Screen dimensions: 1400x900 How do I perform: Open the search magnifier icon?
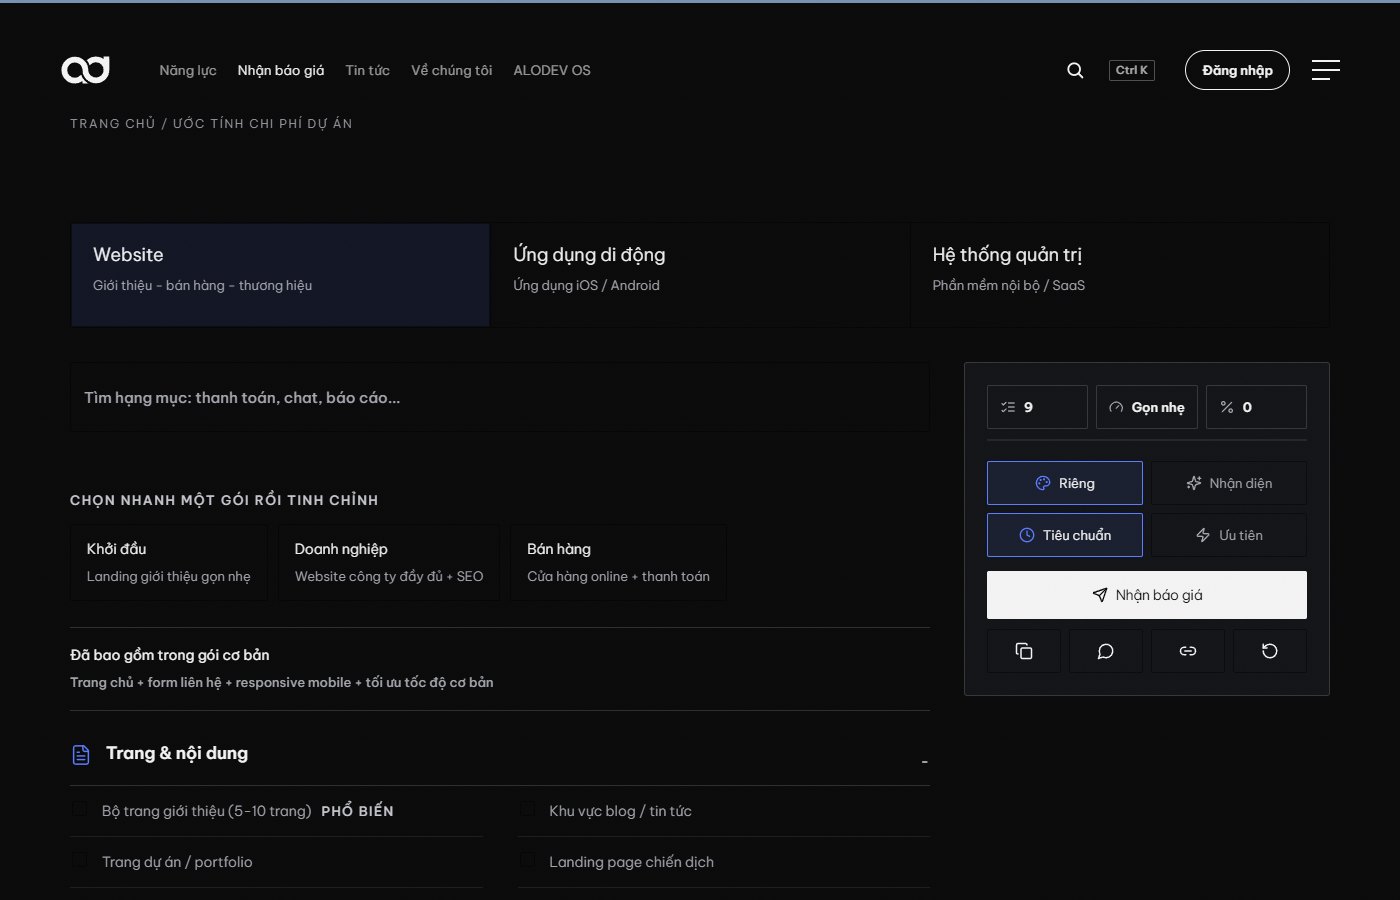coord(1075,70)
